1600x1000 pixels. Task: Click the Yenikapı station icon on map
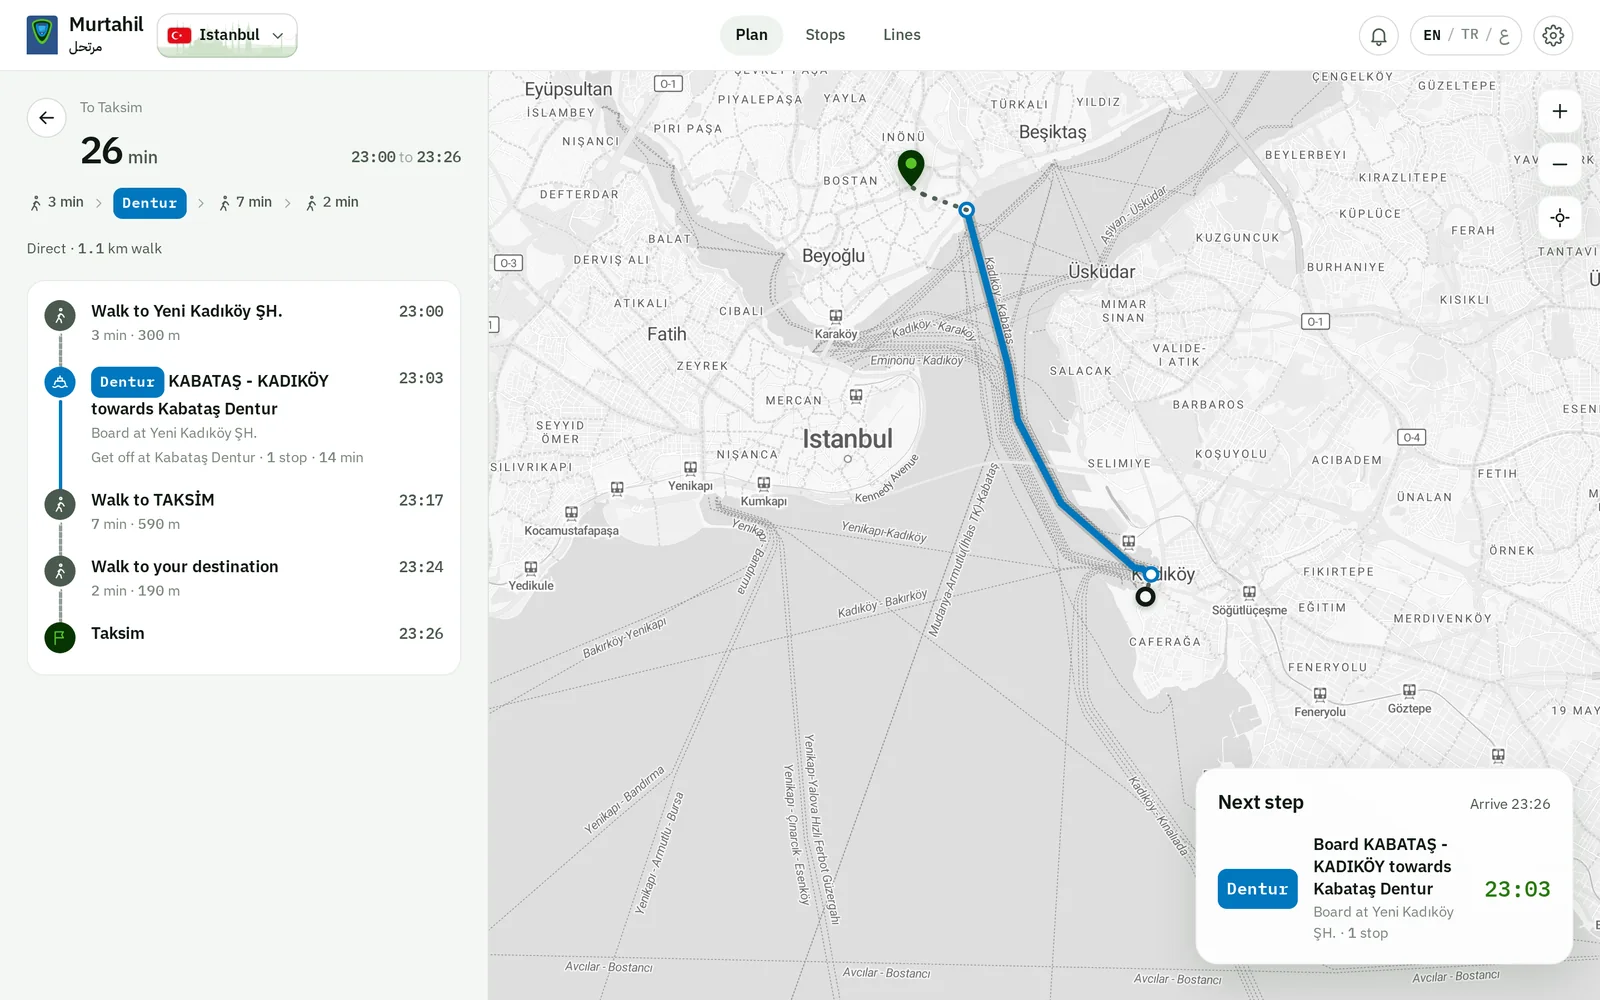pos(690,468)
